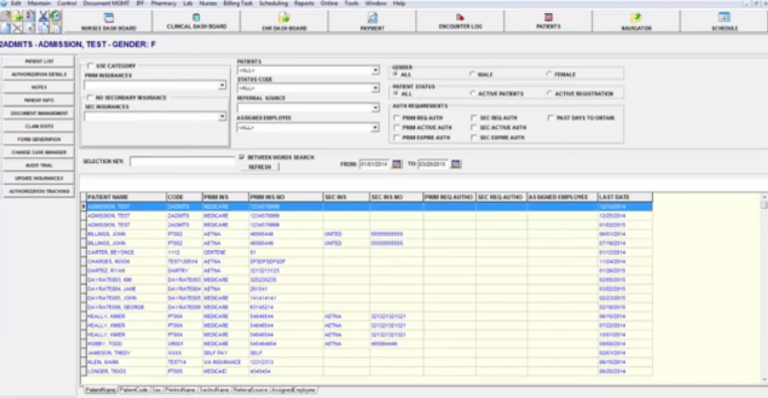Open the Help menu
The image size is (768, 398).
tap(399, 3)
